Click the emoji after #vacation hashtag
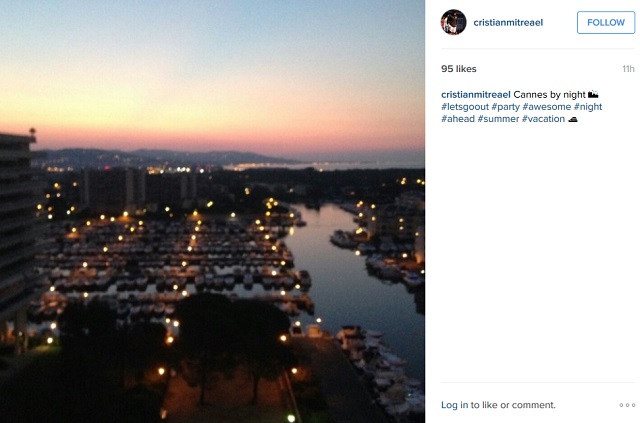The height and width of the screenshot is (423, 640). coord(573,119)
